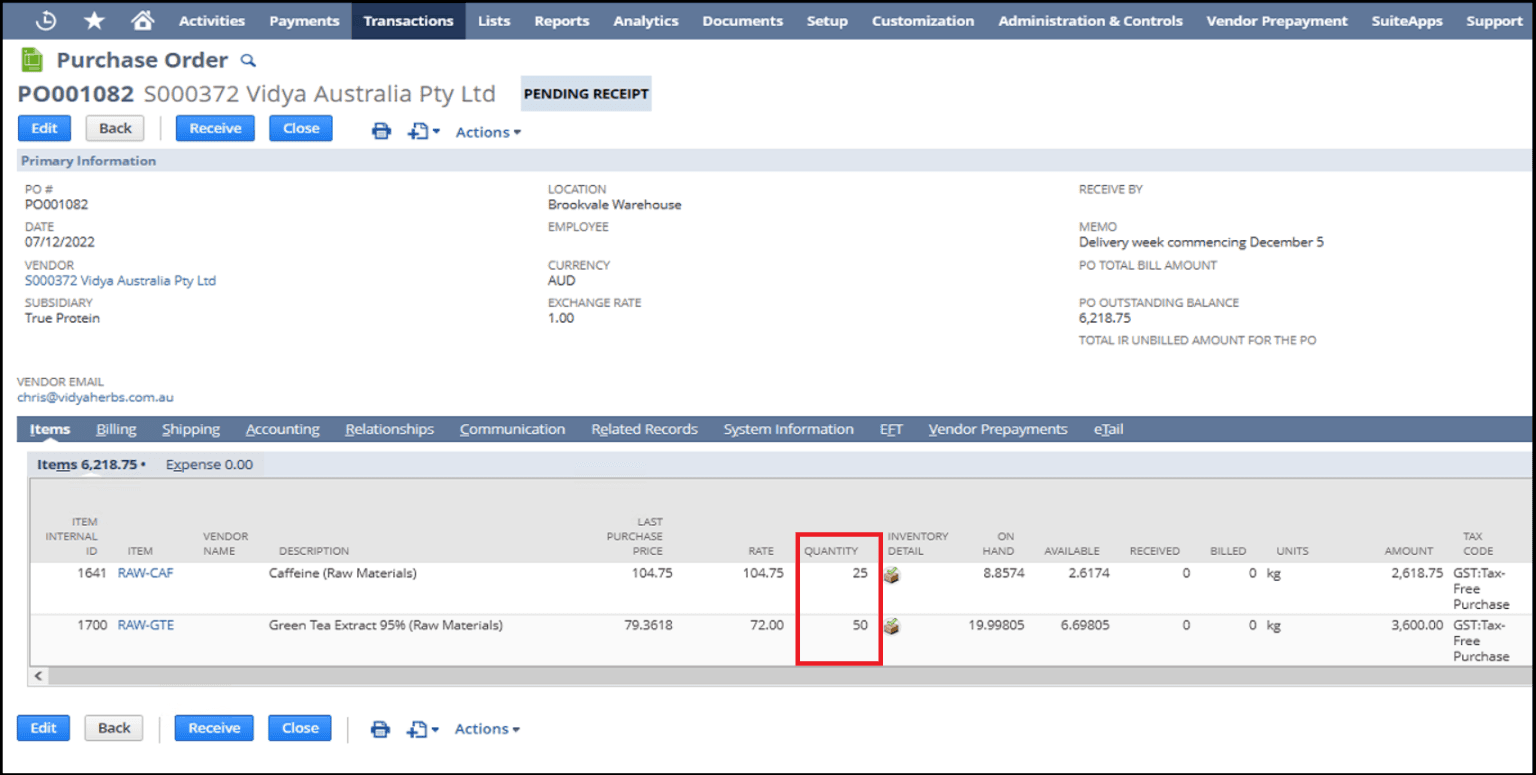Image resolution: width=1536 pixels, height=775 pixels.
Task: Open inventory detail icon for RAW-GTE line
Action: click(x=893, y=625)
